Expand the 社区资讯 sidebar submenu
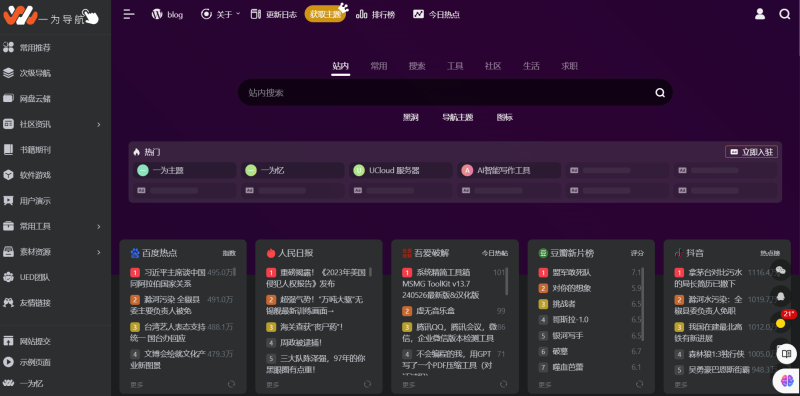Viewport: 800px width, 396px height. [x=99, y=125]
